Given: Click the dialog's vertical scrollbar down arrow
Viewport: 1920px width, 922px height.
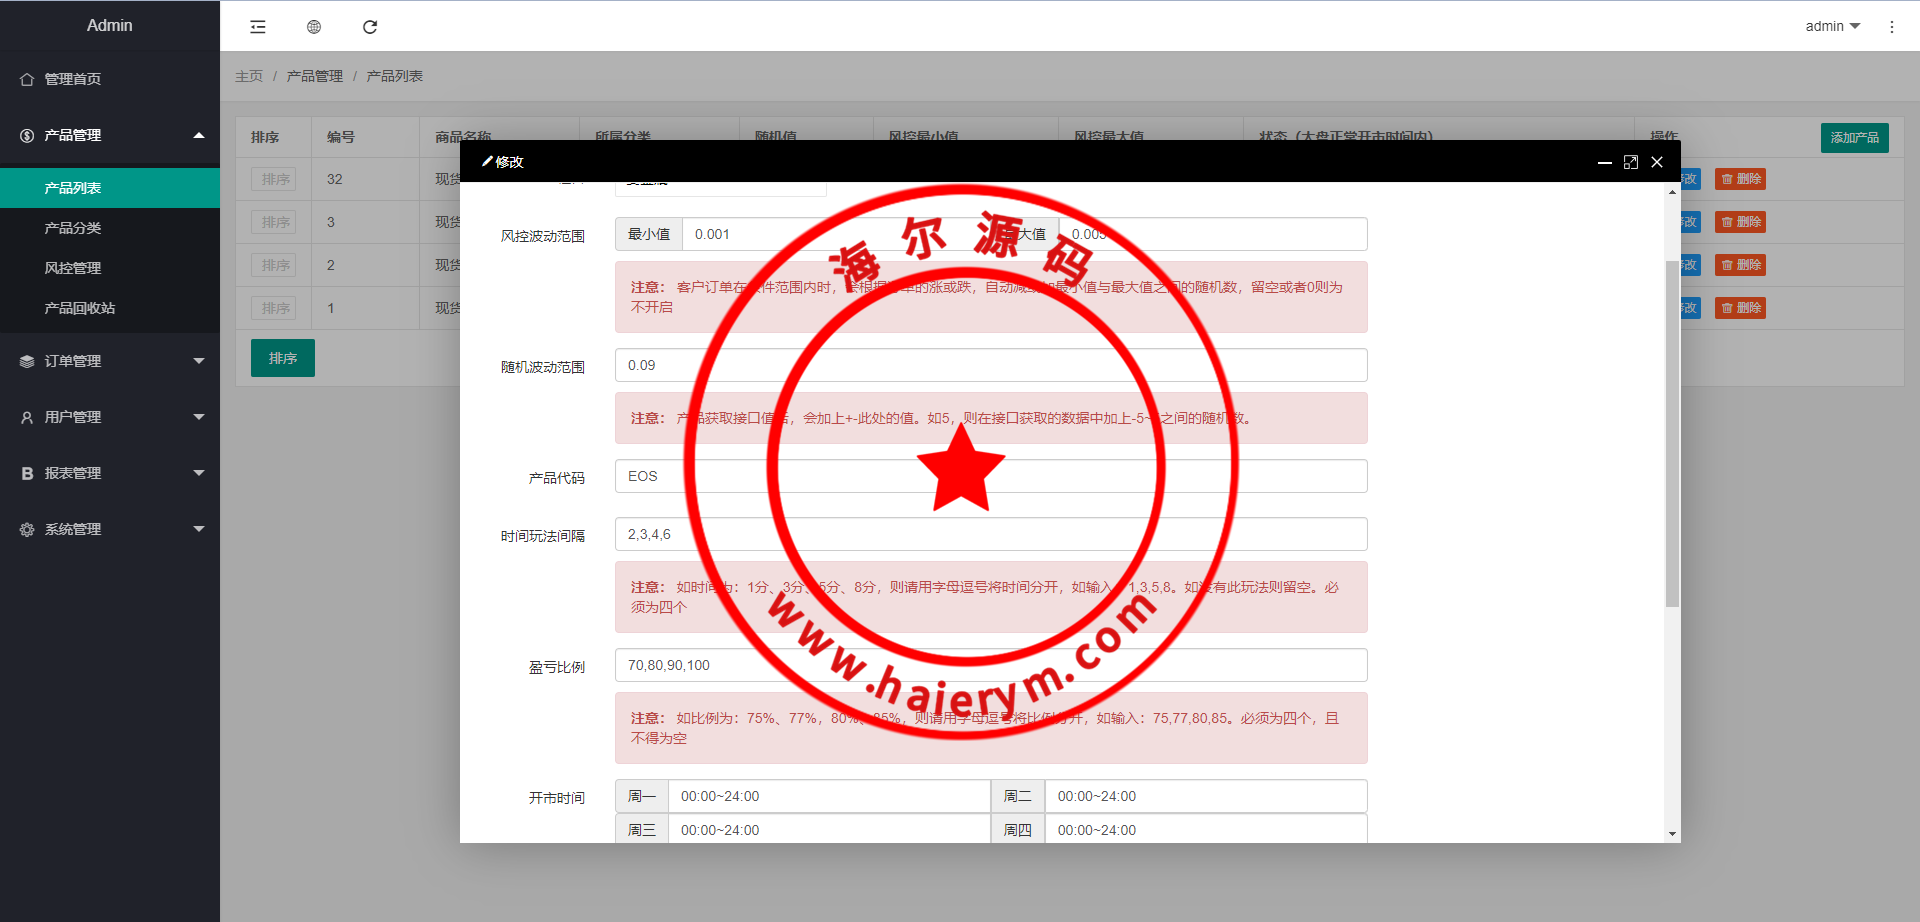Looking at the screenshot, I should coord(1672,834).
